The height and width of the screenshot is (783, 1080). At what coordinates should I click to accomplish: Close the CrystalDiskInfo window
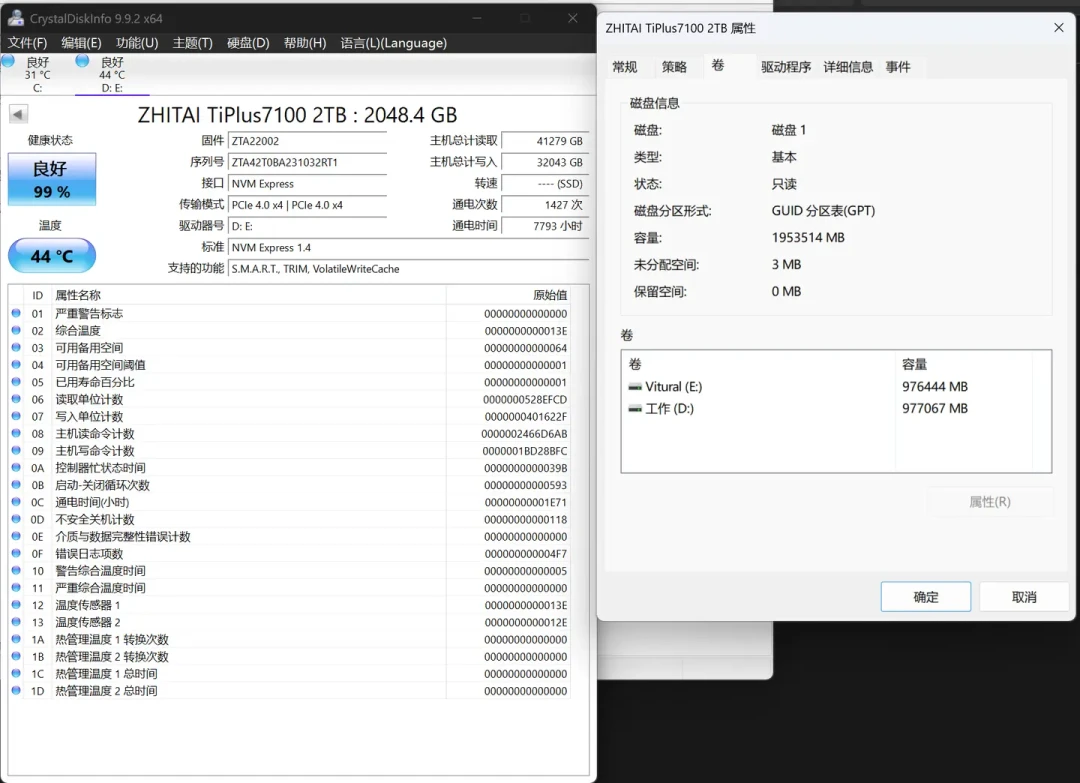pos(572,18)
